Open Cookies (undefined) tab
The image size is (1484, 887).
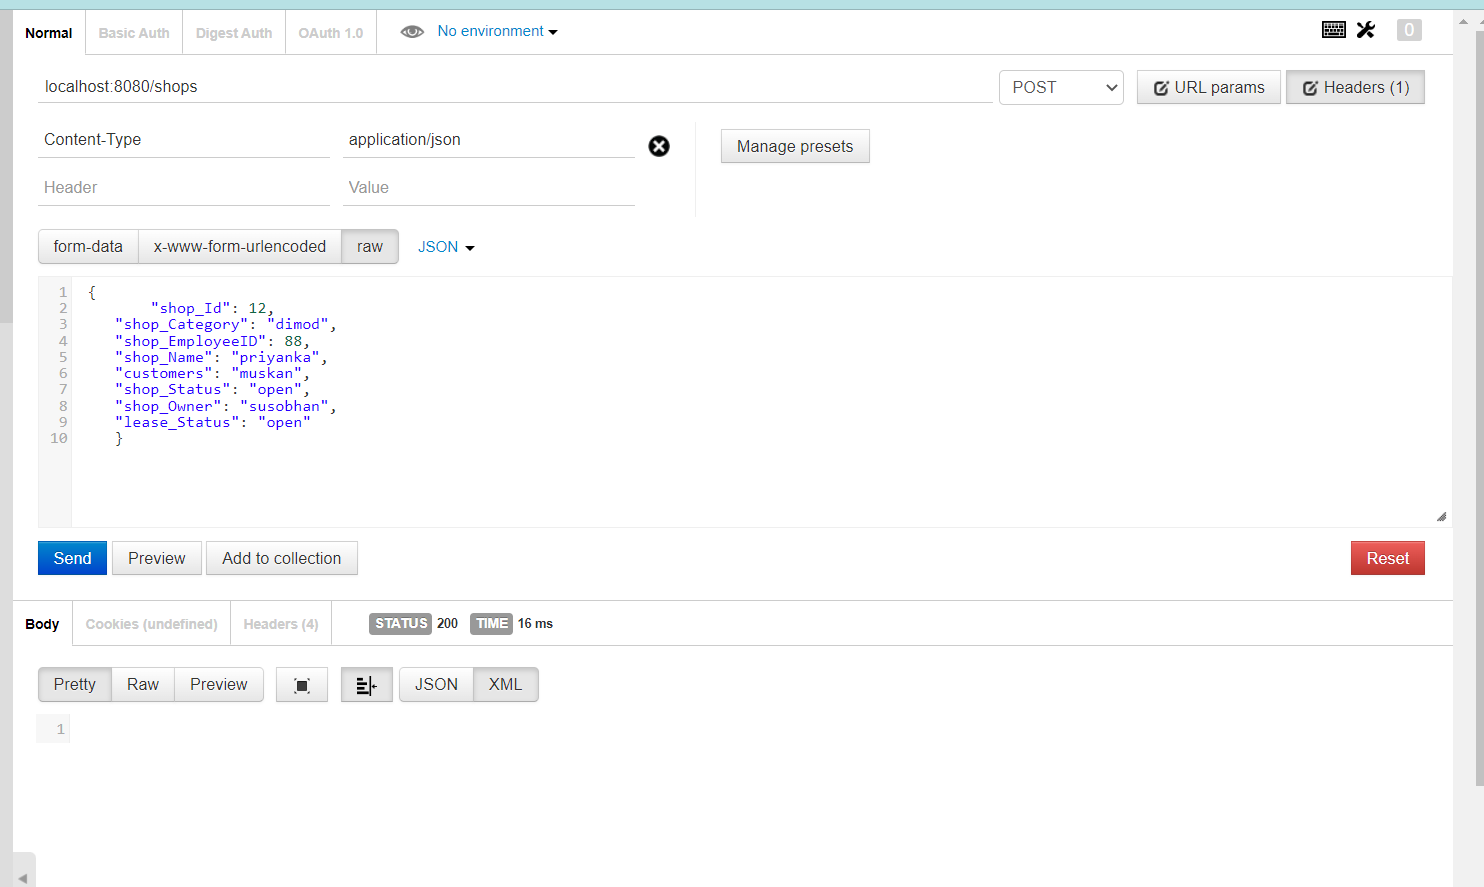[x=152, y=624]
